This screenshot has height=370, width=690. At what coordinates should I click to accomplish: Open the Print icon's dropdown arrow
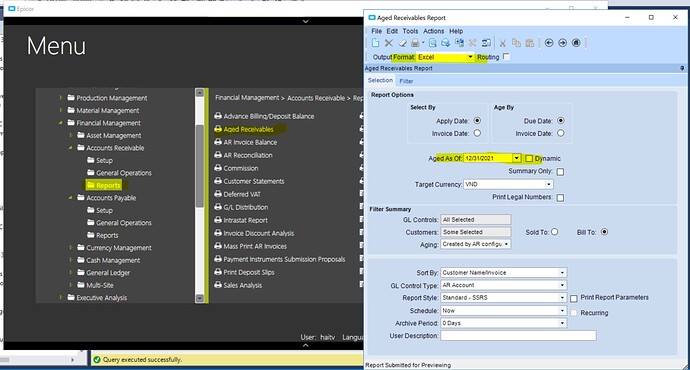(423, 43)
